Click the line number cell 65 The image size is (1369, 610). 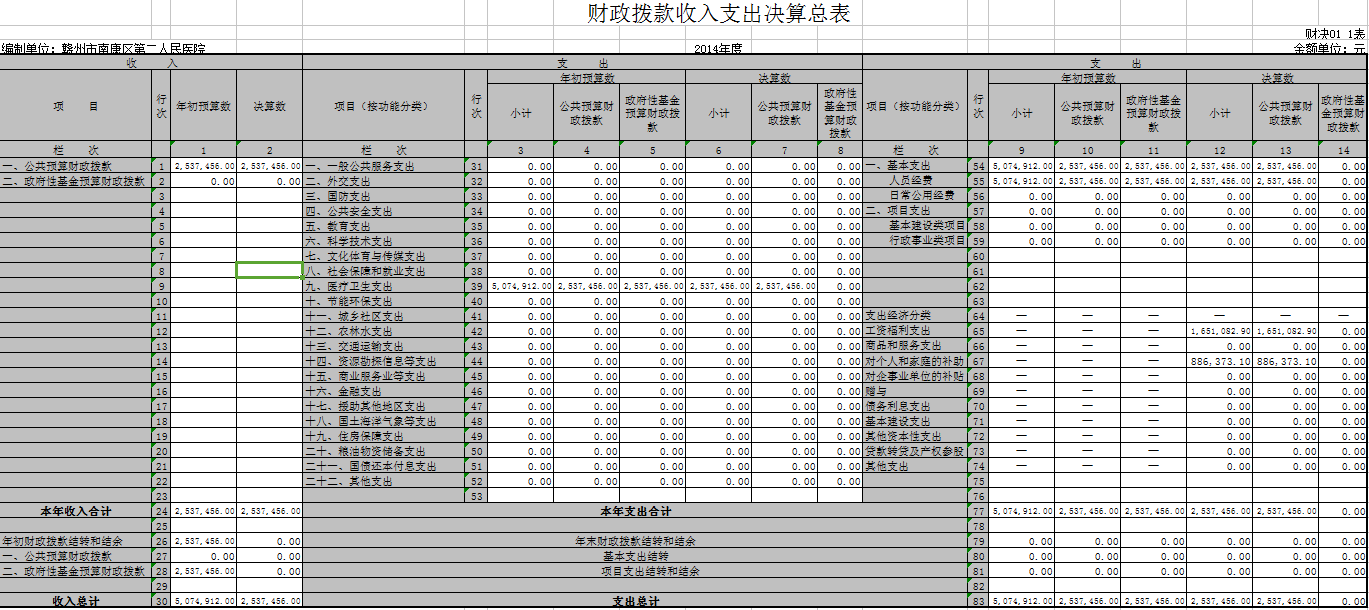tap(978, 332)
